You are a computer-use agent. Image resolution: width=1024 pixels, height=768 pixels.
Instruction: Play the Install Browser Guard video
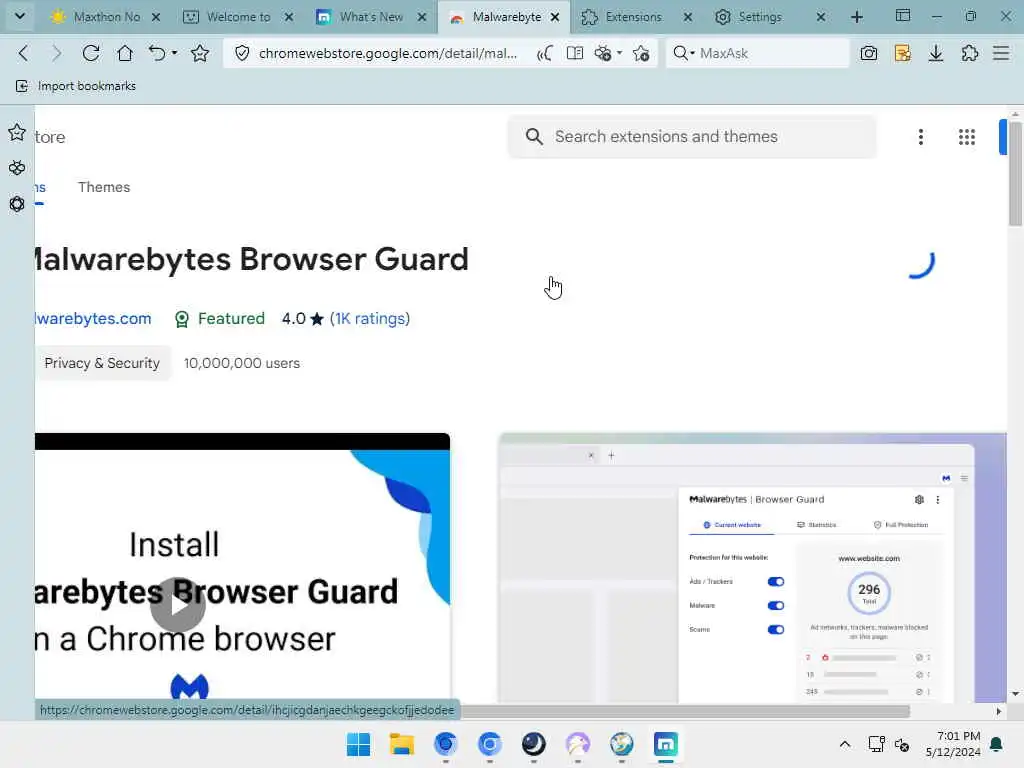(x=178, y=605)
